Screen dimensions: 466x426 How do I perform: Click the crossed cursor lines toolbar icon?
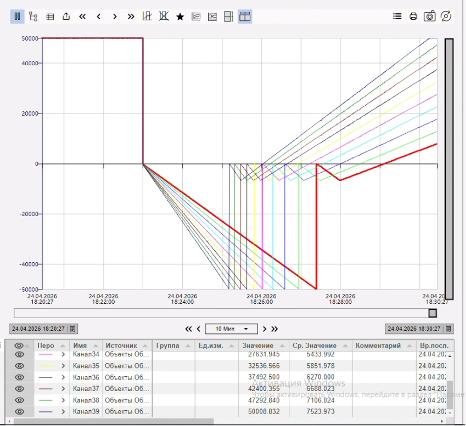[163, 16]
